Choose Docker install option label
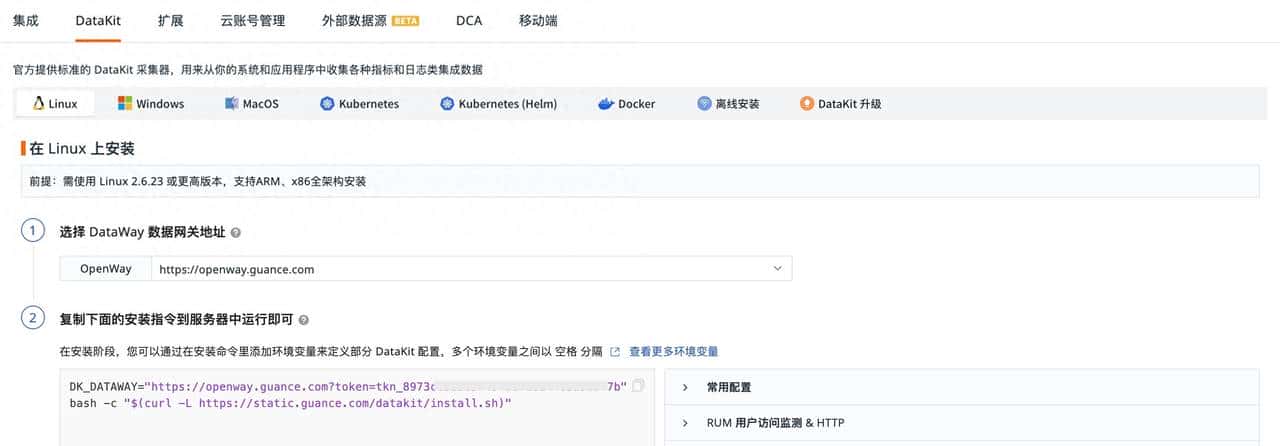The height and width of the screenshot is (446, 1280). 637,104
